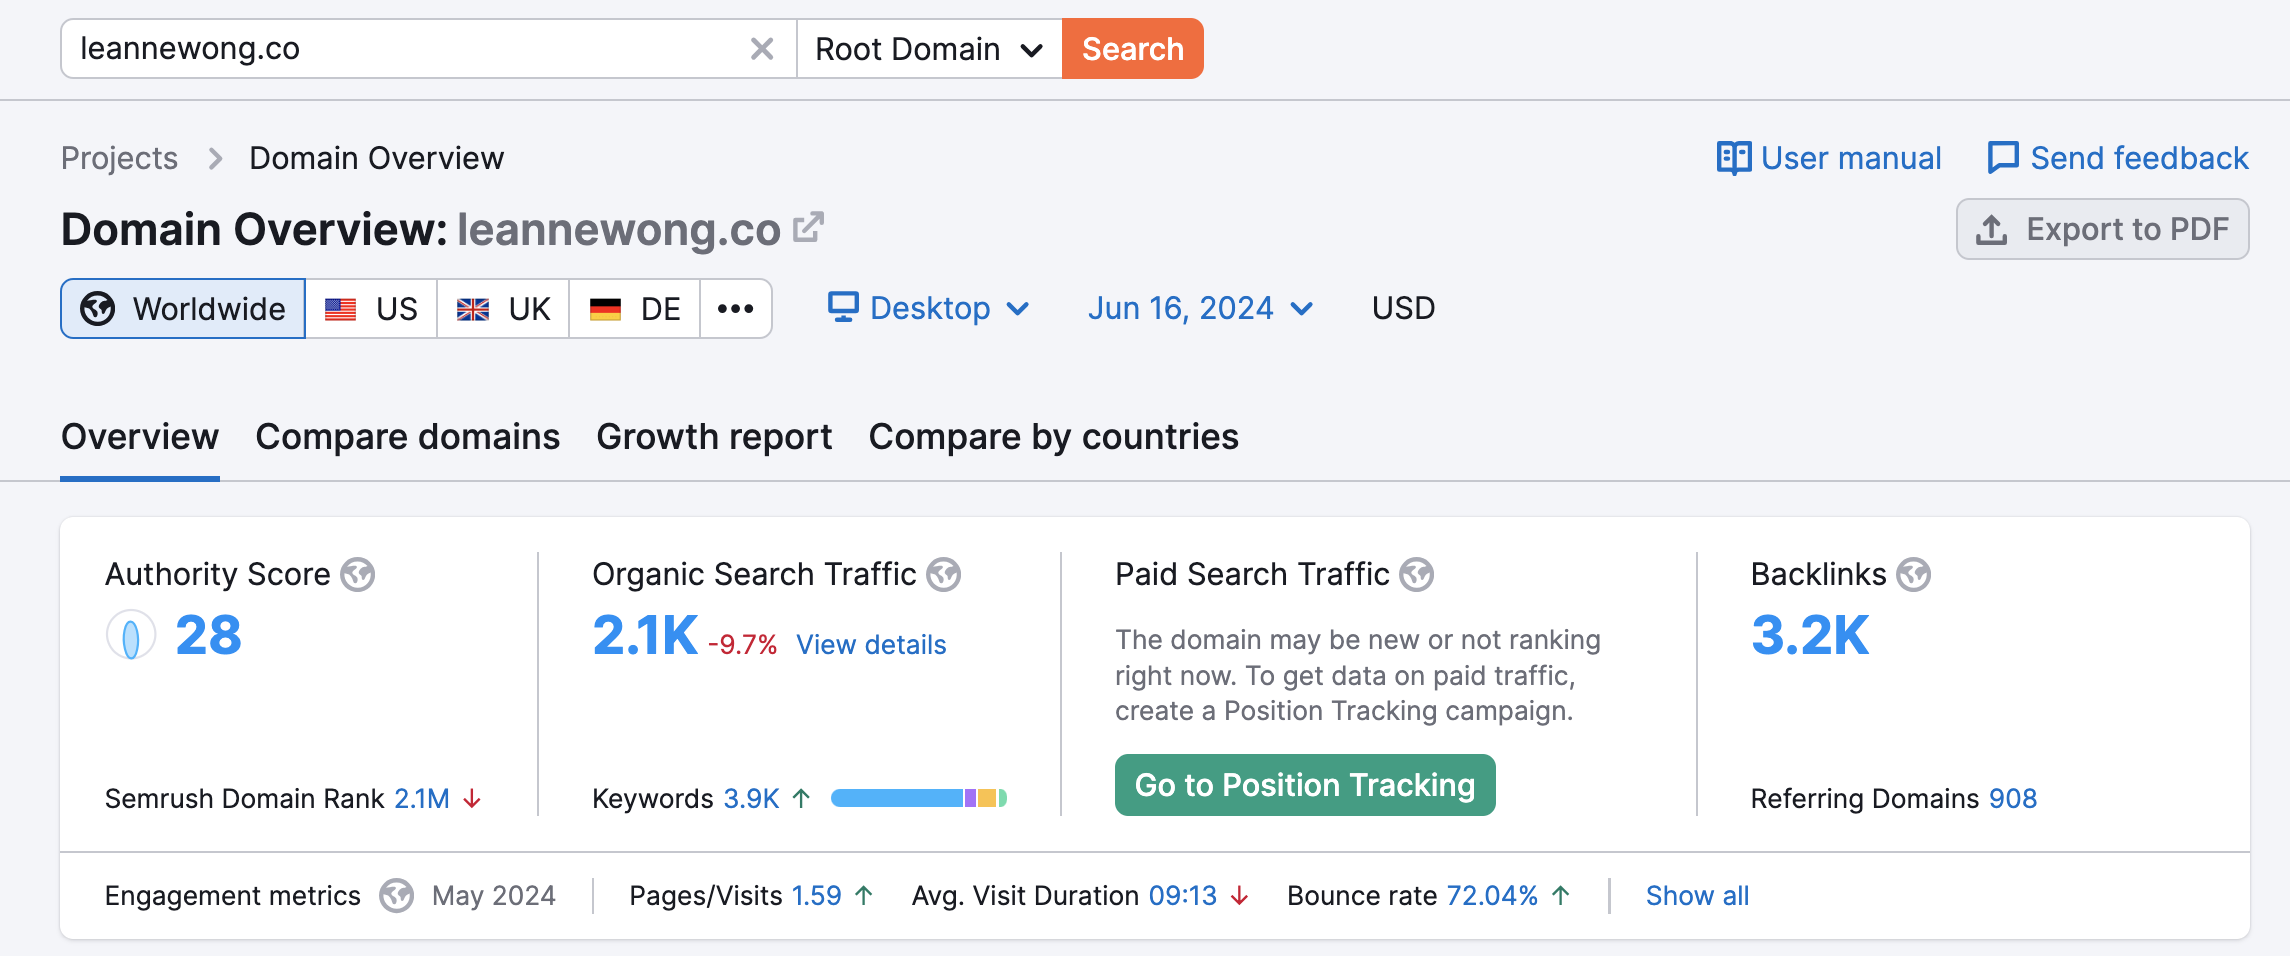Image resolution: width=2290 pixels, height=956 pixels.
Task: Click globe icon next to Organic Search Traffic
Action: (944, 575)
